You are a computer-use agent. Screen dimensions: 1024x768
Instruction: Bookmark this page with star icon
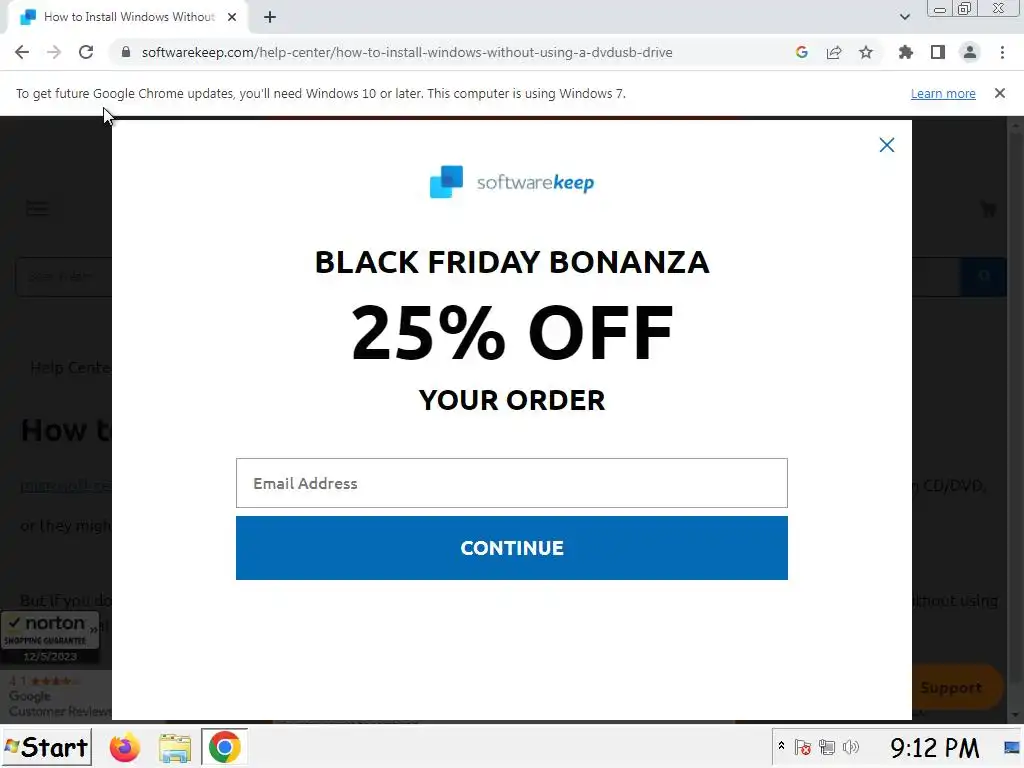(x=866, y=52)
